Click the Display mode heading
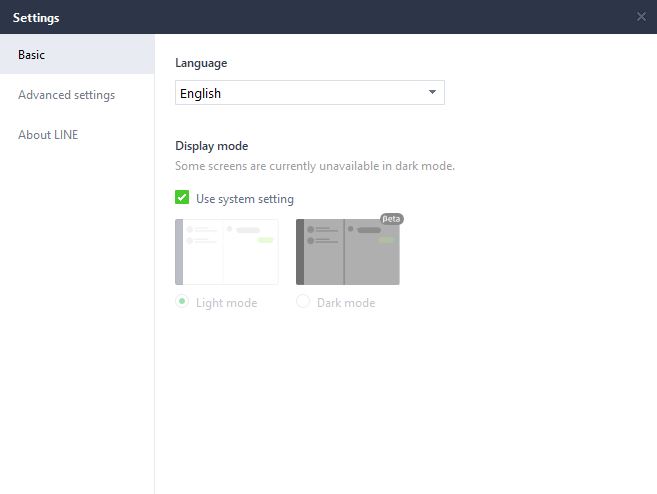This screenshot has height=494, width=657. pos(212,146)
